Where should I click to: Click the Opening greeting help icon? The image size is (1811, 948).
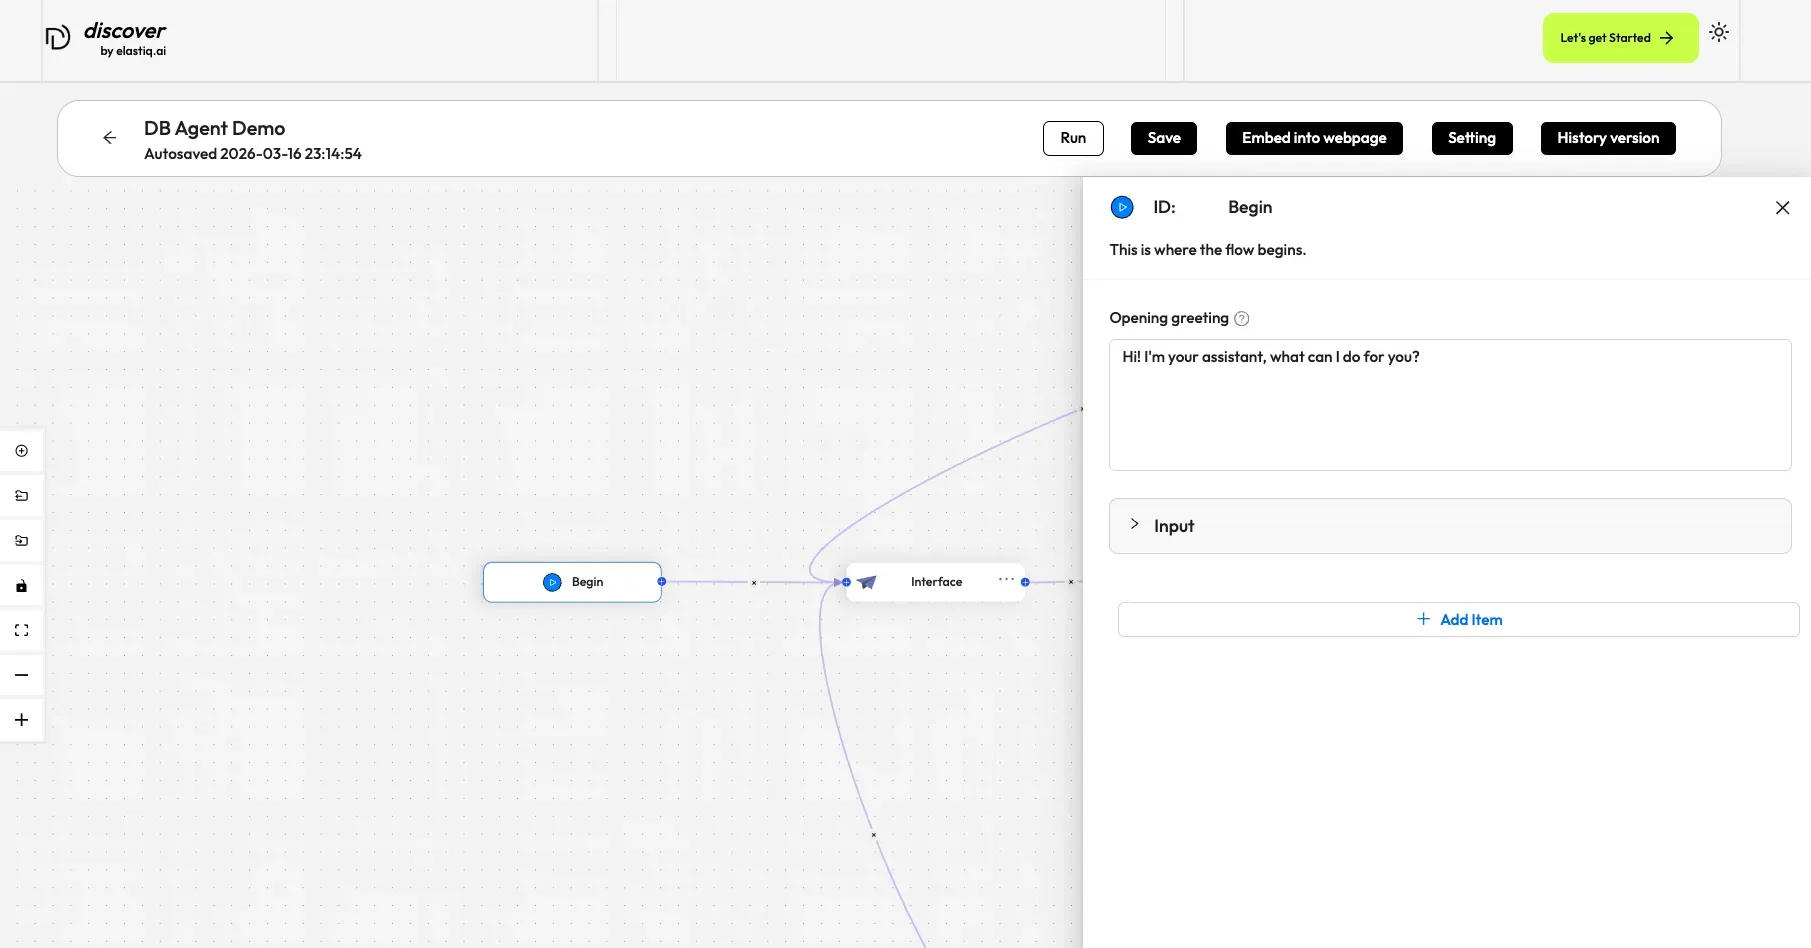tap(1241, 319)
